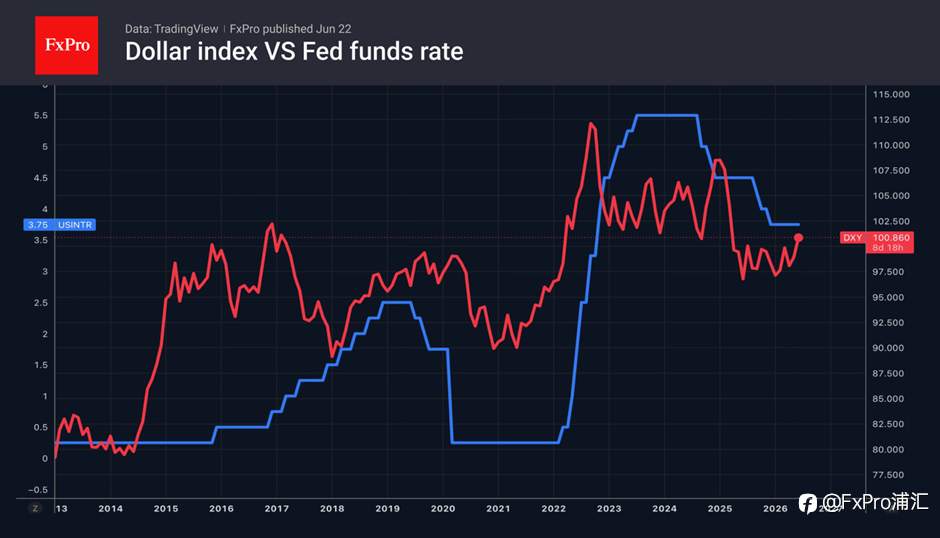Select the 2023 label on the time axis

609,509
